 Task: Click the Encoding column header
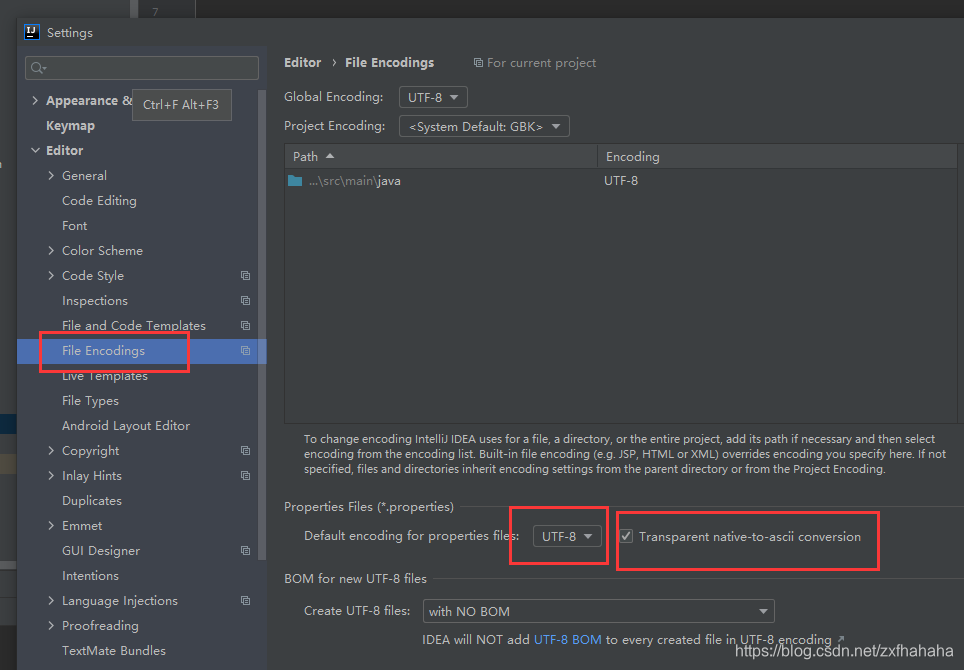pos(777,157)
